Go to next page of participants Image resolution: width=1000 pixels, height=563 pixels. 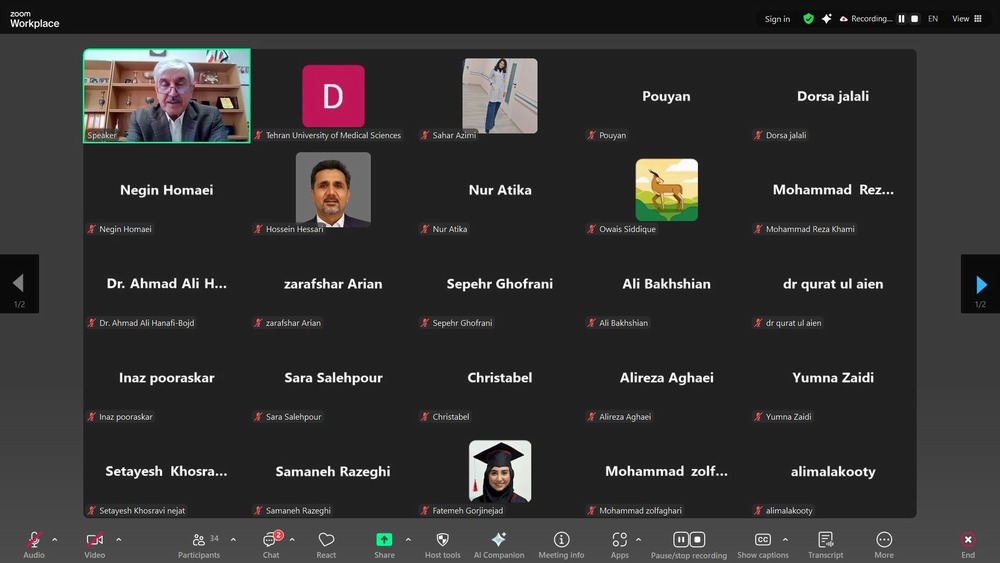(980, 285)
